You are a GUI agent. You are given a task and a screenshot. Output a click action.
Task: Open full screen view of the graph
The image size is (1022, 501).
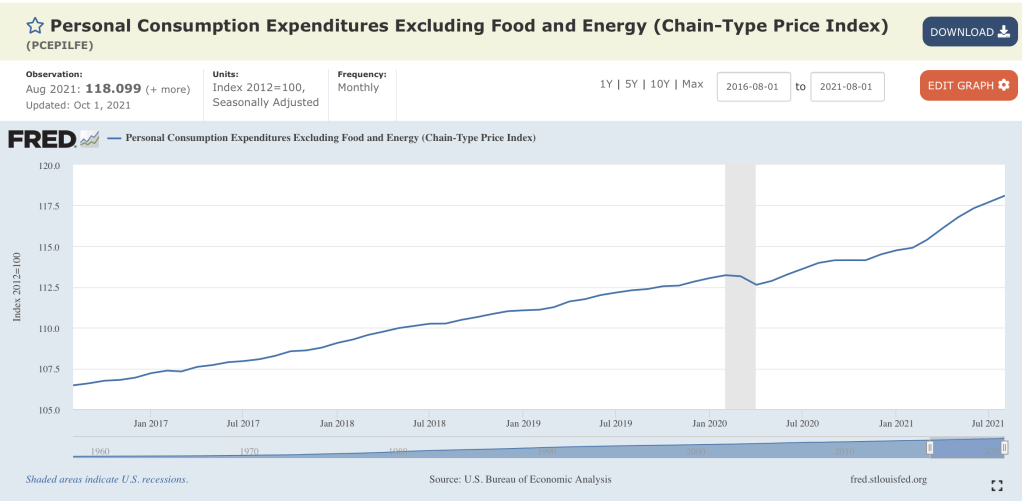(996, 485)
